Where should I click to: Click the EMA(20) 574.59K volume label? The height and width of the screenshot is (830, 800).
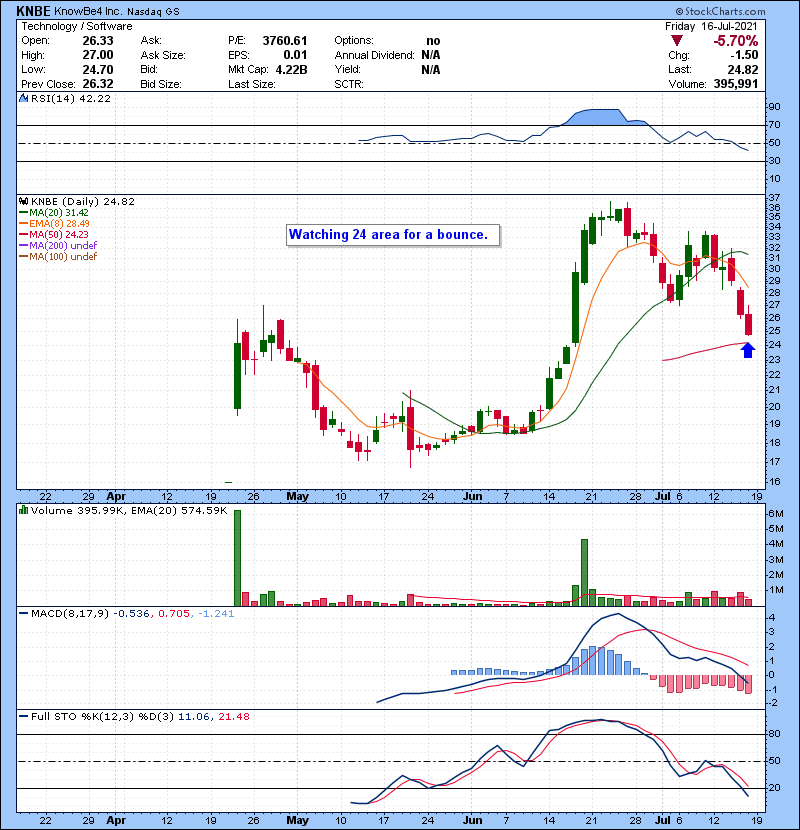point(178,510)
